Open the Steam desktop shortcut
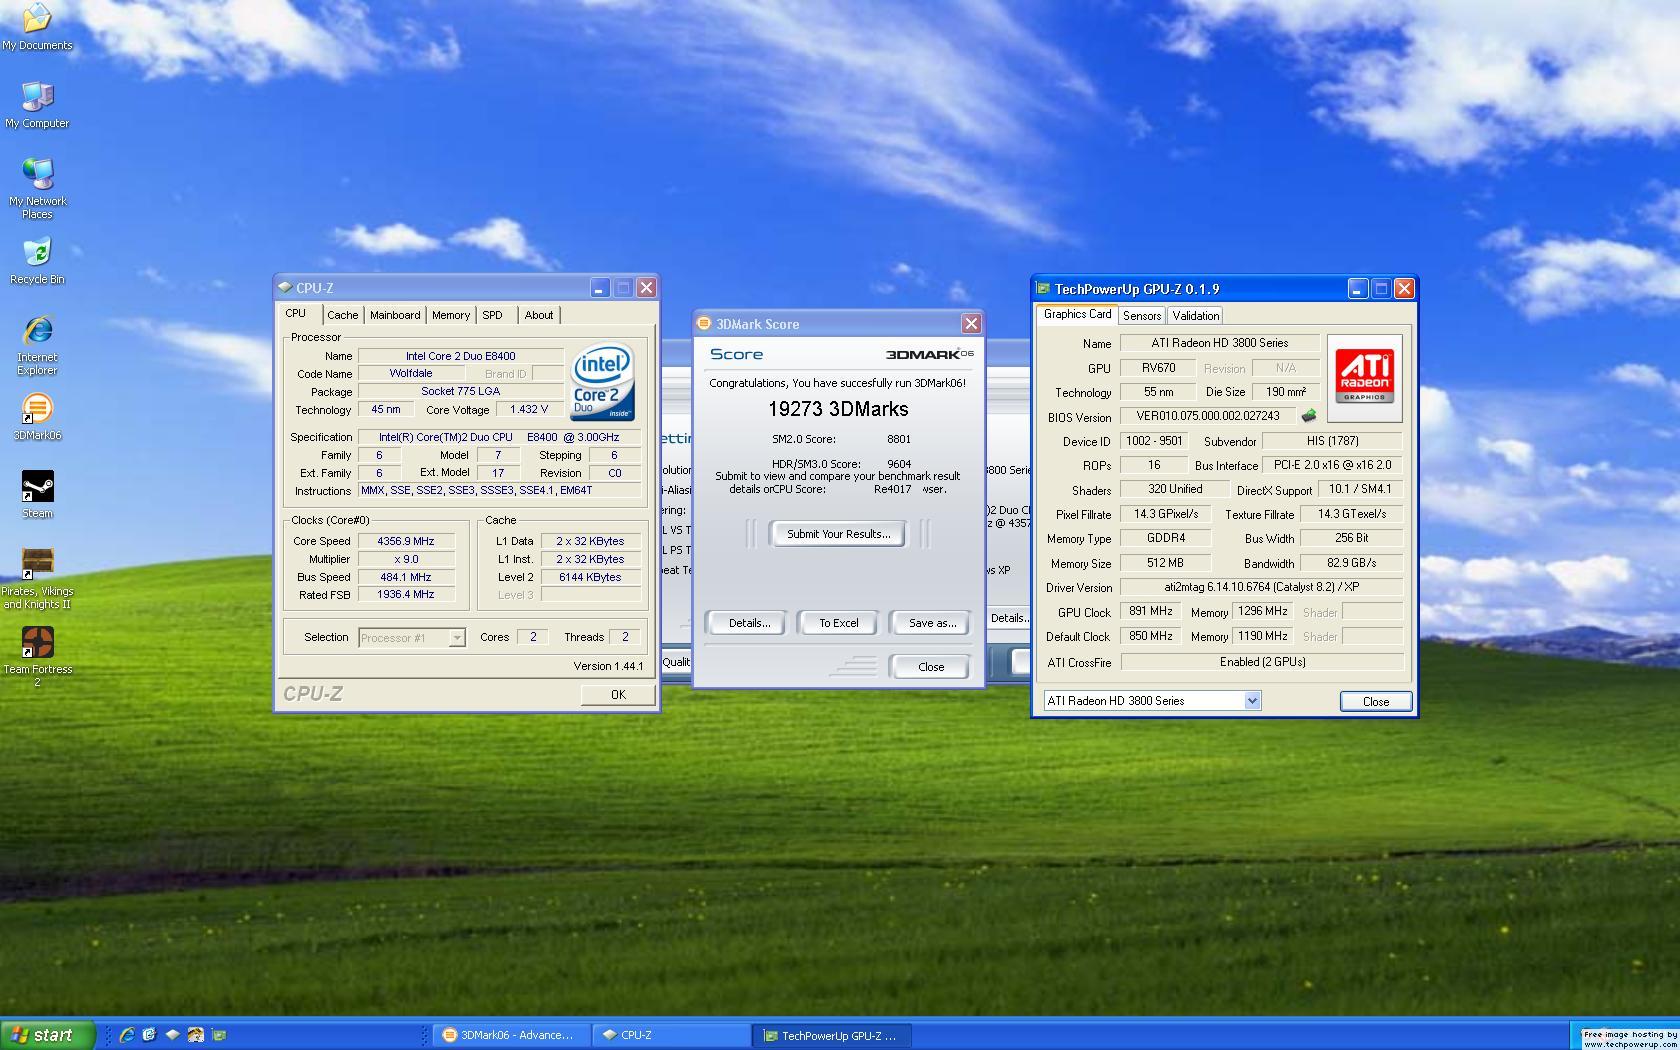Image resolution: width=1680 pixels, height=1050 pixels. pos(37,494)
